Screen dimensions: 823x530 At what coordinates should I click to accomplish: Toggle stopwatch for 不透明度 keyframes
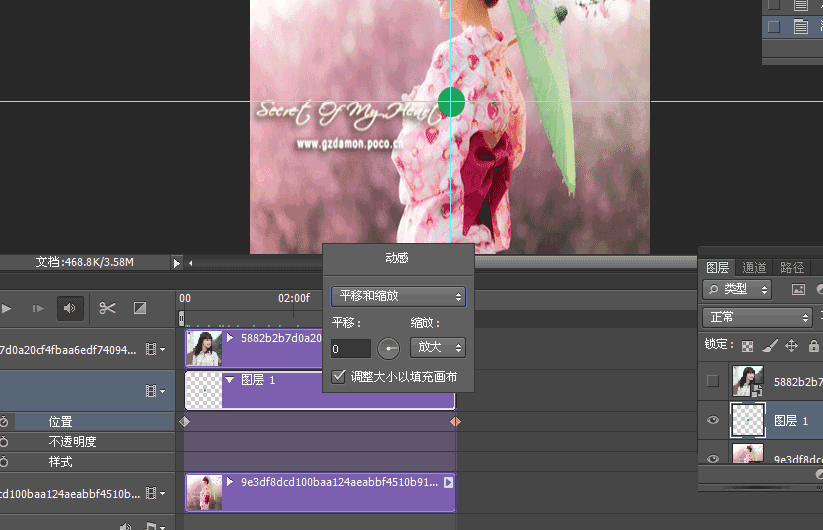coord(4,441)
